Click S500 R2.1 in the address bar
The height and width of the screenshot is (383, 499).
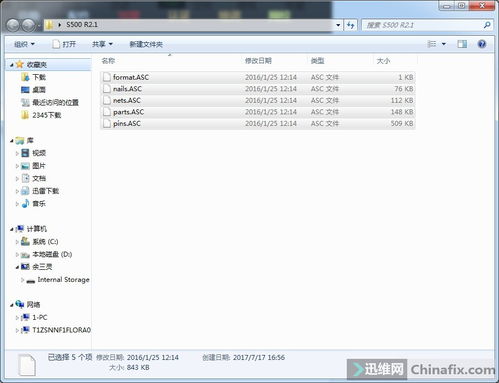[x=82, y=25]
